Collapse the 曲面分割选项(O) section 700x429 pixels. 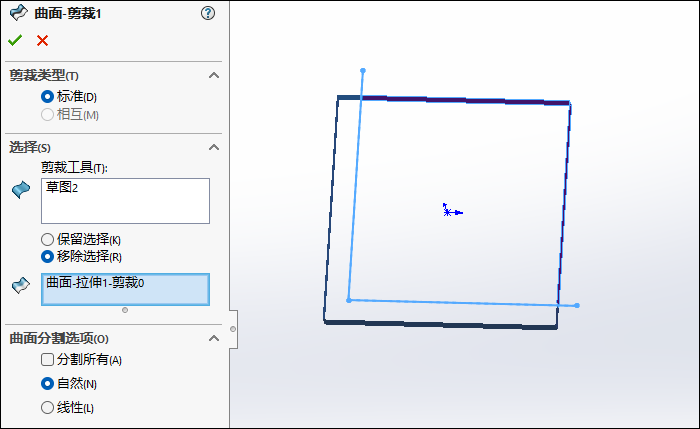click(214, 338)
